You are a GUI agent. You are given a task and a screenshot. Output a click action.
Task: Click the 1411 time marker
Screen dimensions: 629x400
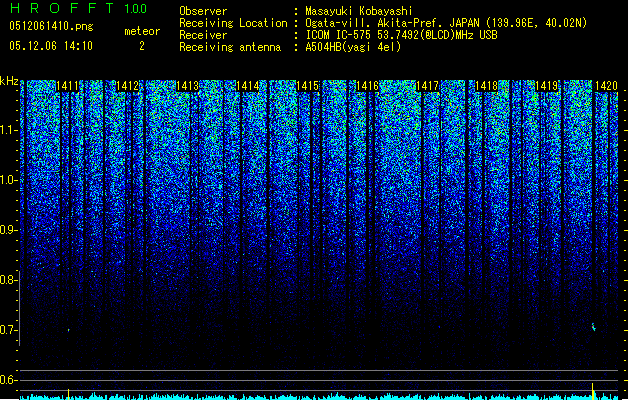click(67, 86)
